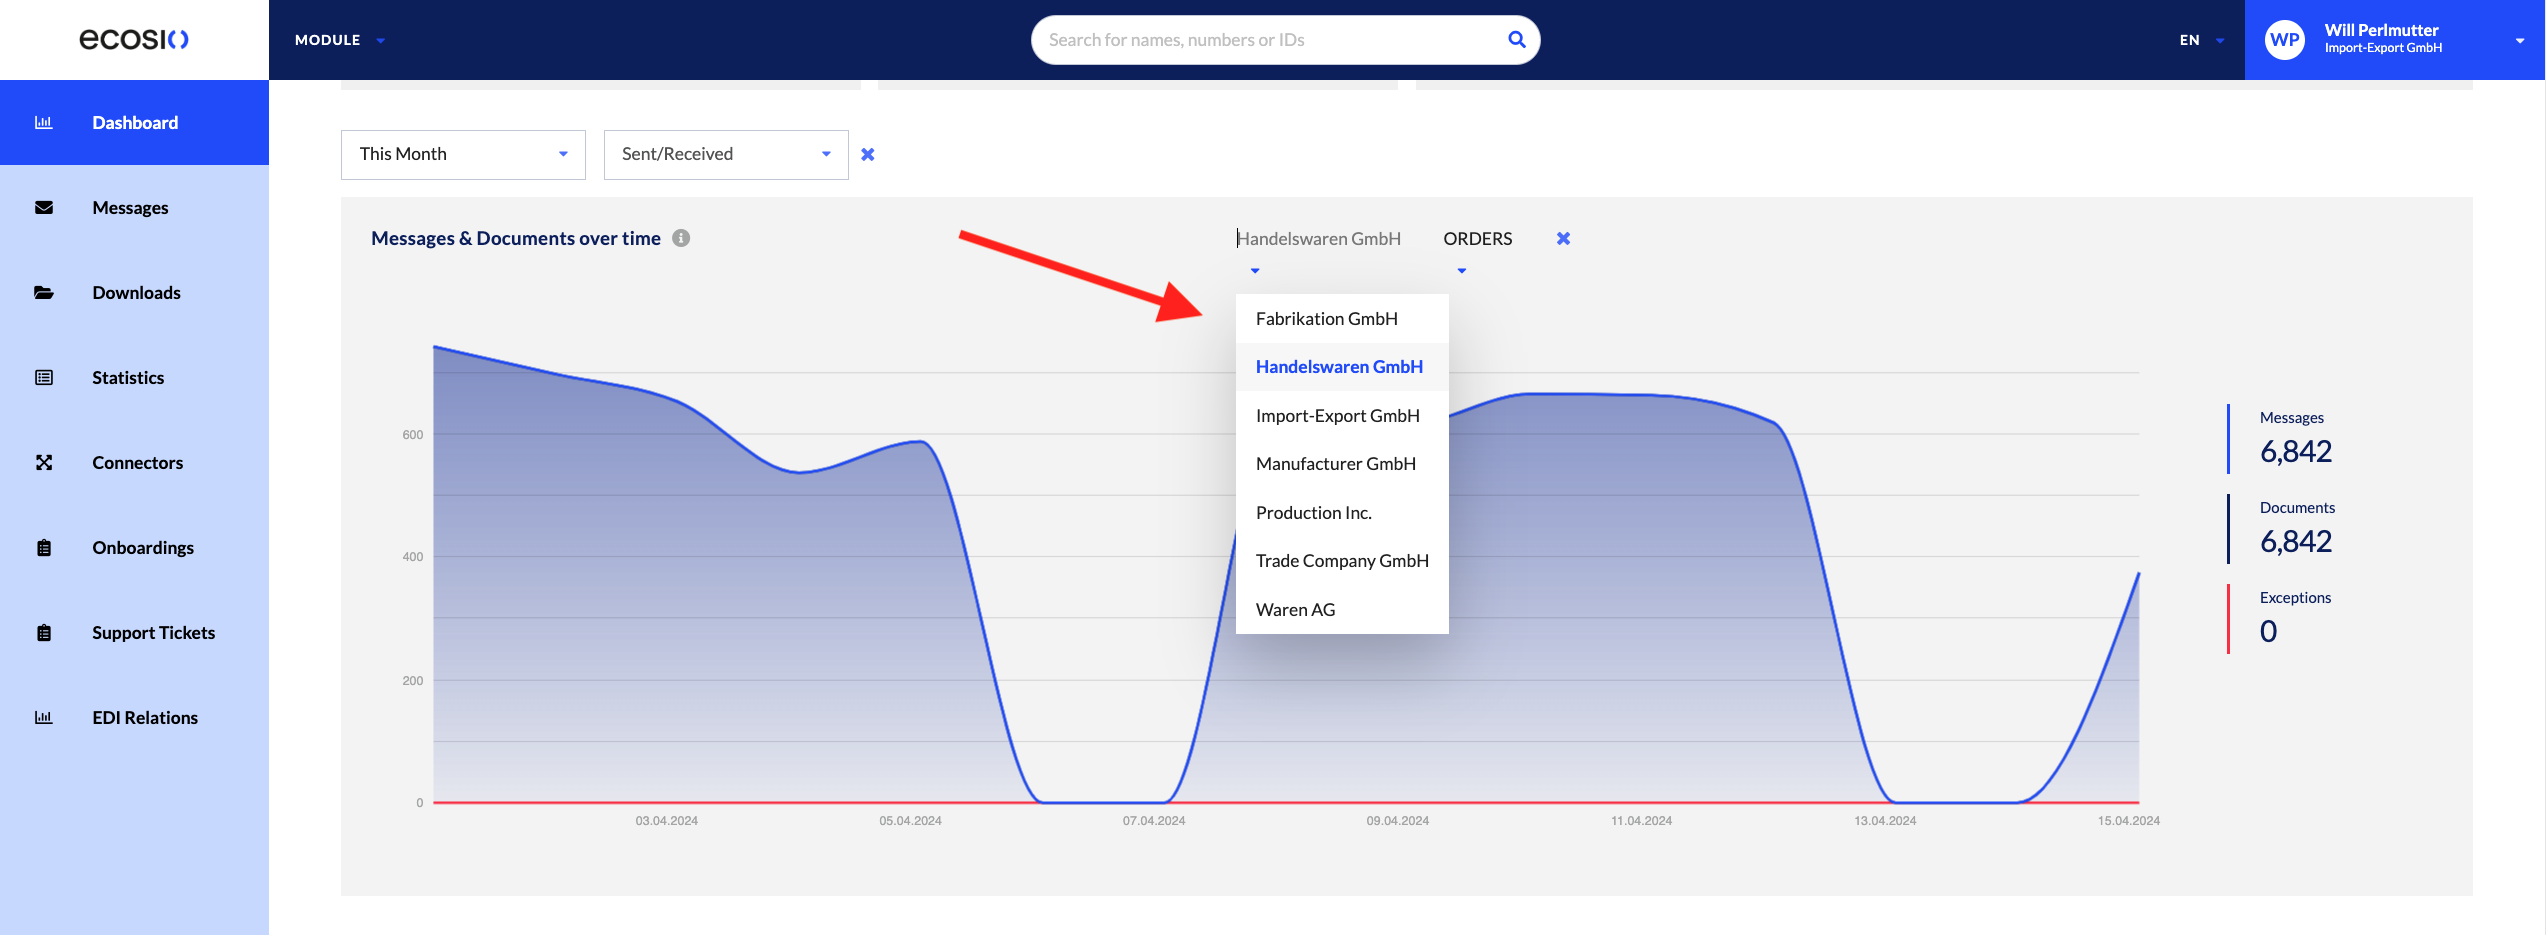Click the Connectors icon in sidebar
The width and height of the screenshot is (2546, 935).
point(44,463)
